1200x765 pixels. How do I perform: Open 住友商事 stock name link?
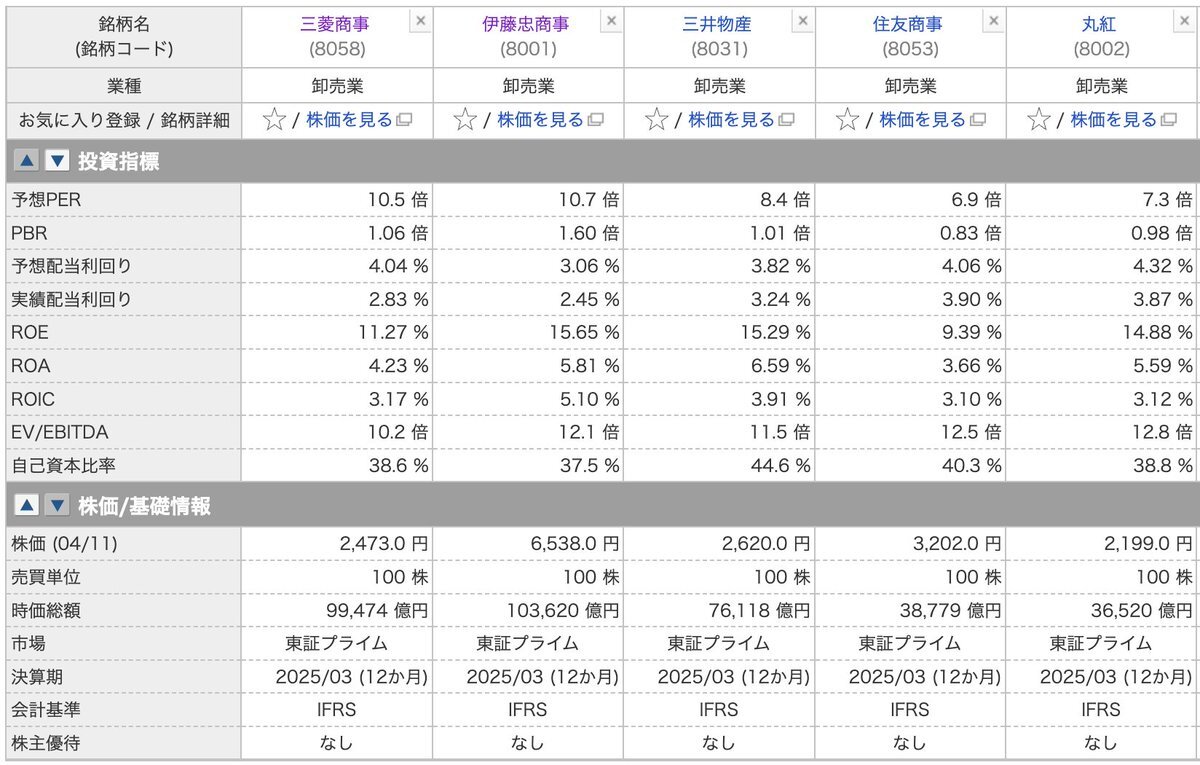907,24
